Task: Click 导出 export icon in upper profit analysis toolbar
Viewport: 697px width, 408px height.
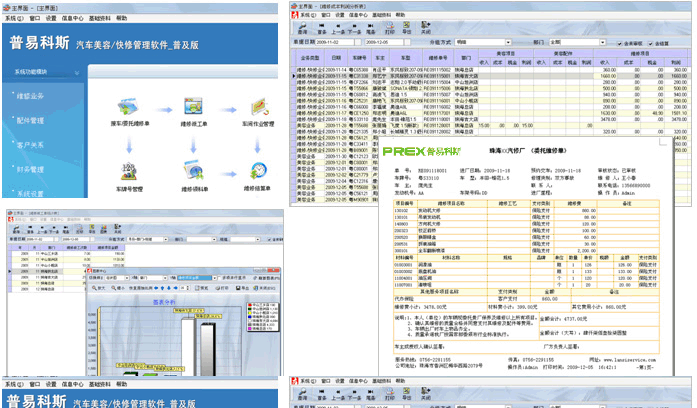Action: pos(407,28)
